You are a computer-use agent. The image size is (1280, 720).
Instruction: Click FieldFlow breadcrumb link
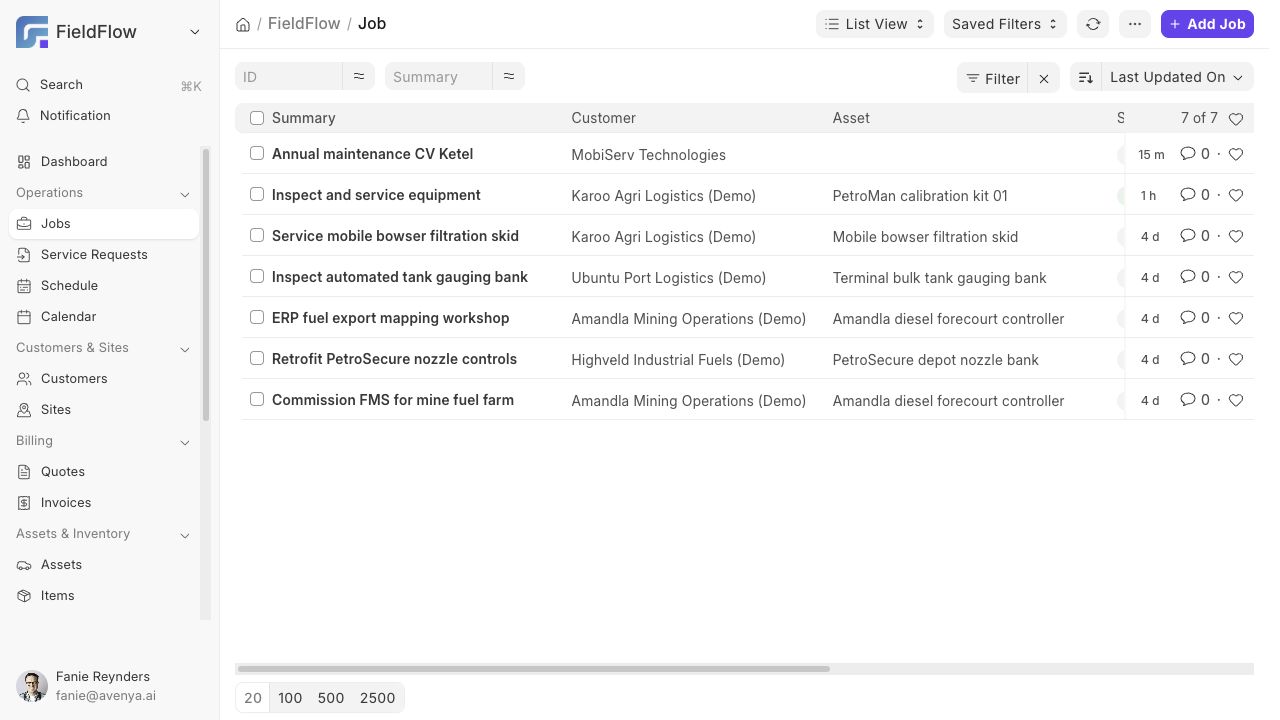304,23
